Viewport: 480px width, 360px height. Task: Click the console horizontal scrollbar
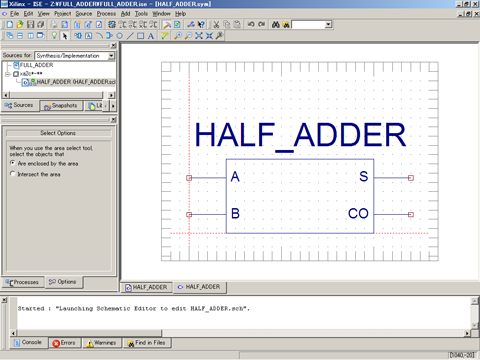pos(240,333)
